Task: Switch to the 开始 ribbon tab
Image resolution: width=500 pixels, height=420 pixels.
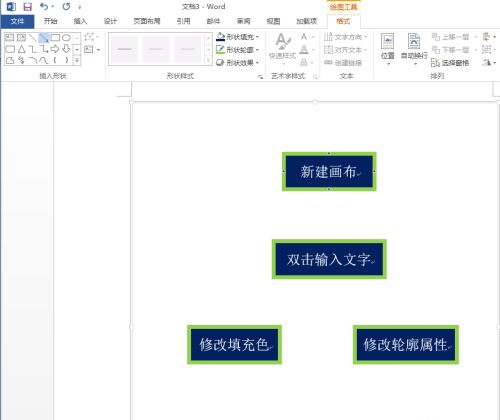Action: point(50,21)
